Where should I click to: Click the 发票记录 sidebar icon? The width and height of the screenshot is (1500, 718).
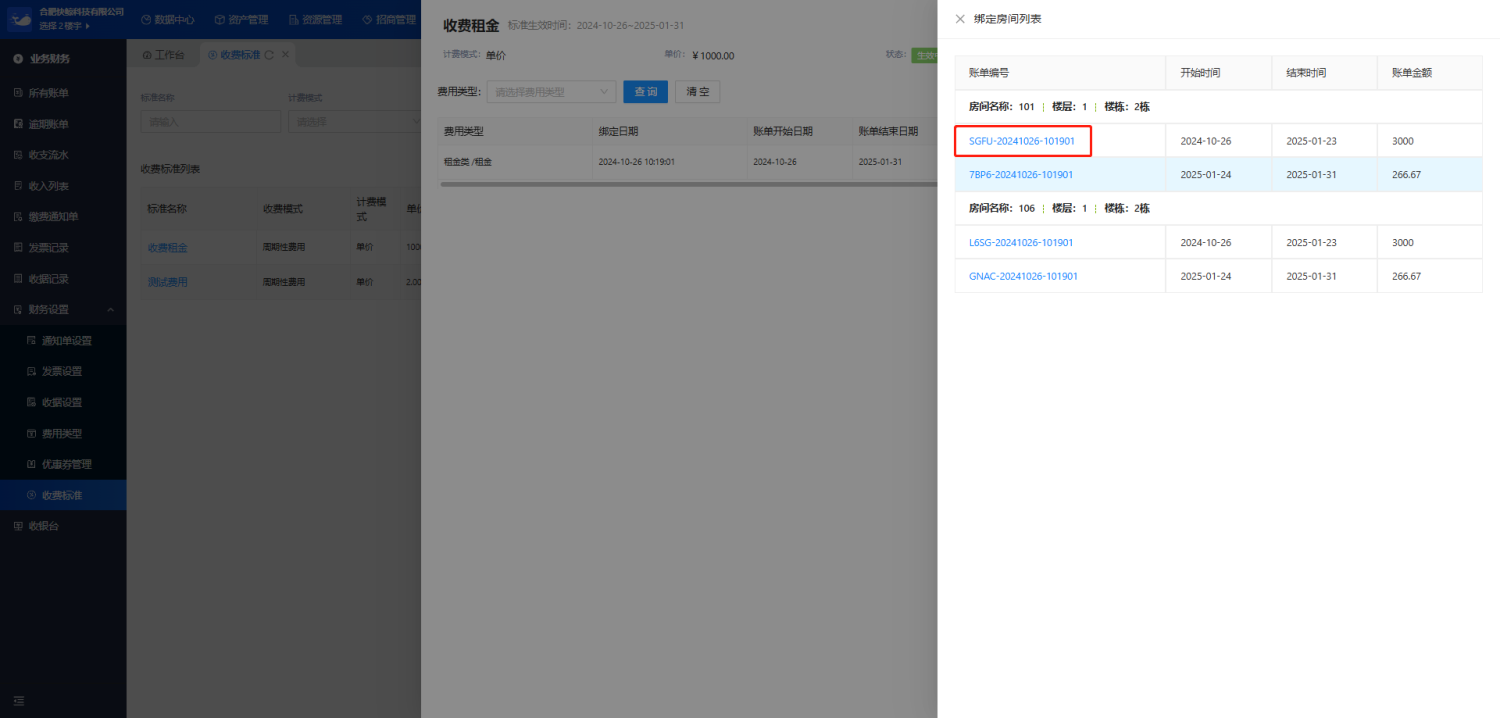point(18,247)
